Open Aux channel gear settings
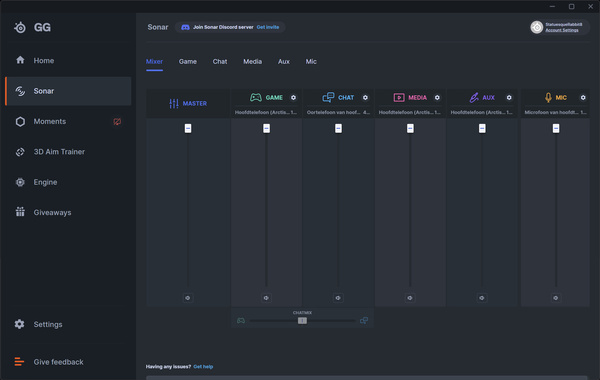Image resolution: width=600 pixels, height=380 pixels. pos(509,98)
